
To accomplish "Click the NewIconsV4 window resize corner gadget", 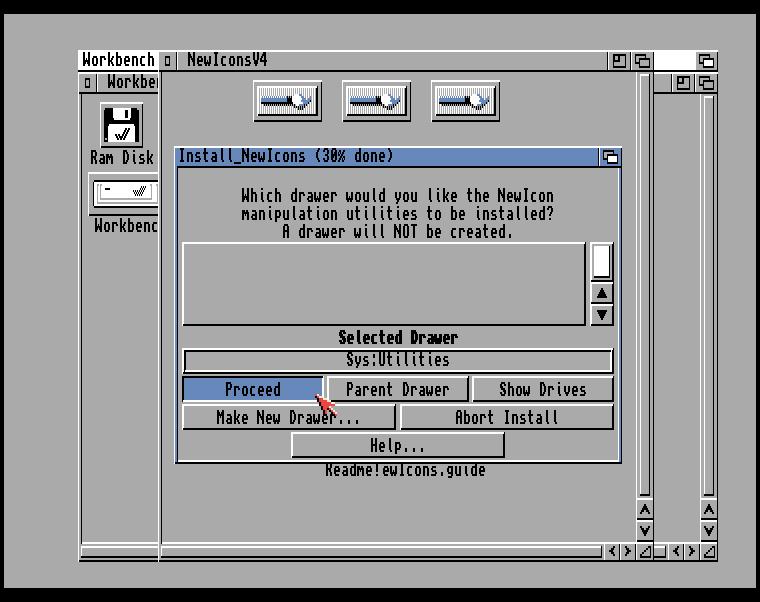I will 645,551.
